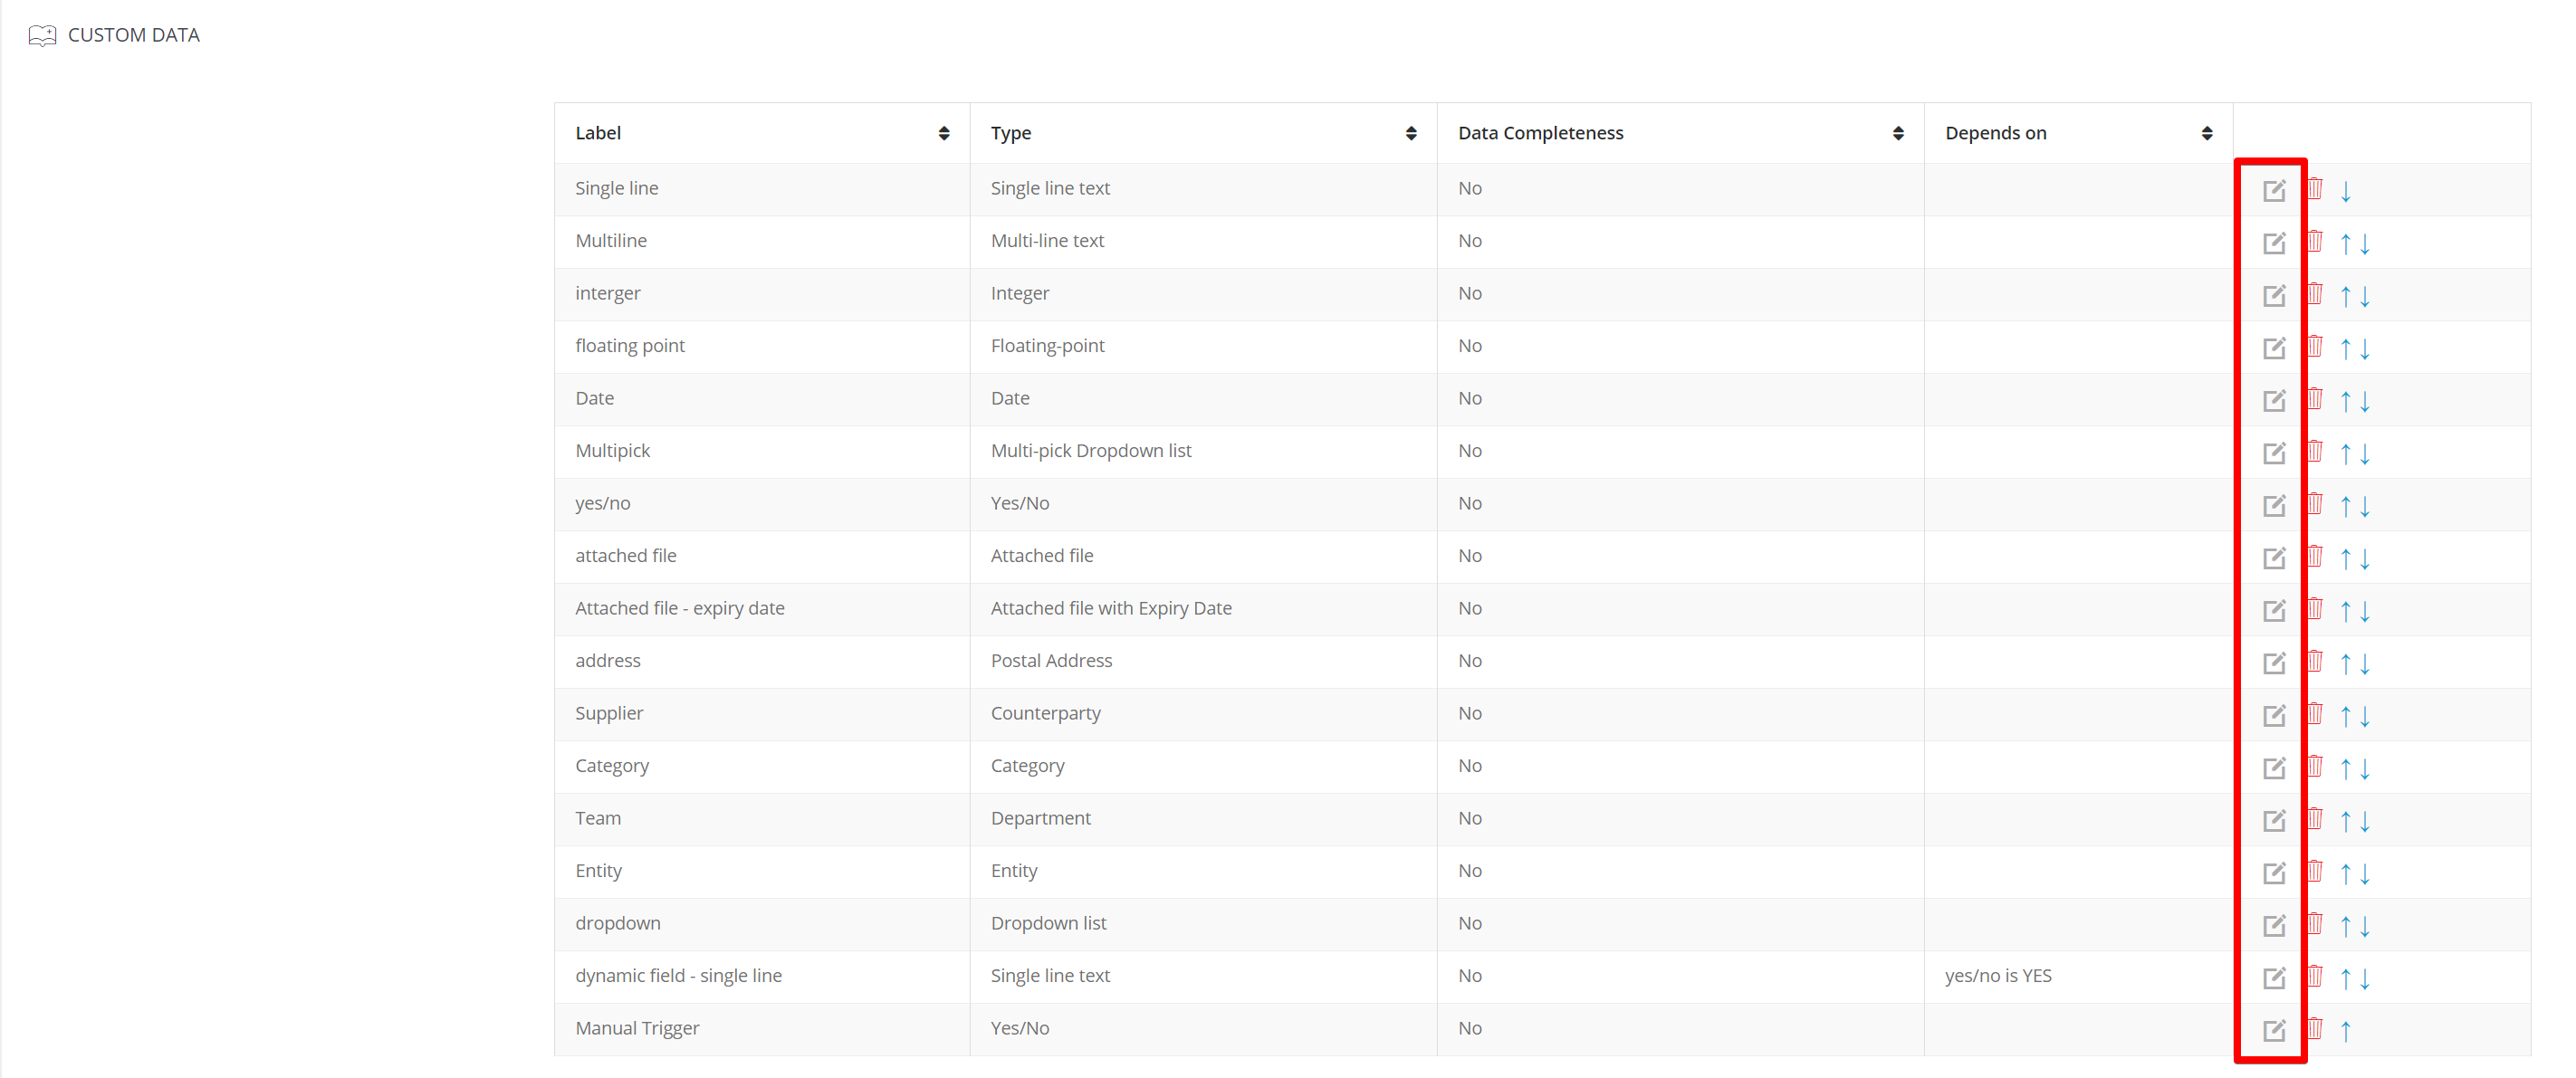The width and height of the screenshot is (2576, 1078).
Task: Sort by Data Completeness column
Action: point(1897,133)
